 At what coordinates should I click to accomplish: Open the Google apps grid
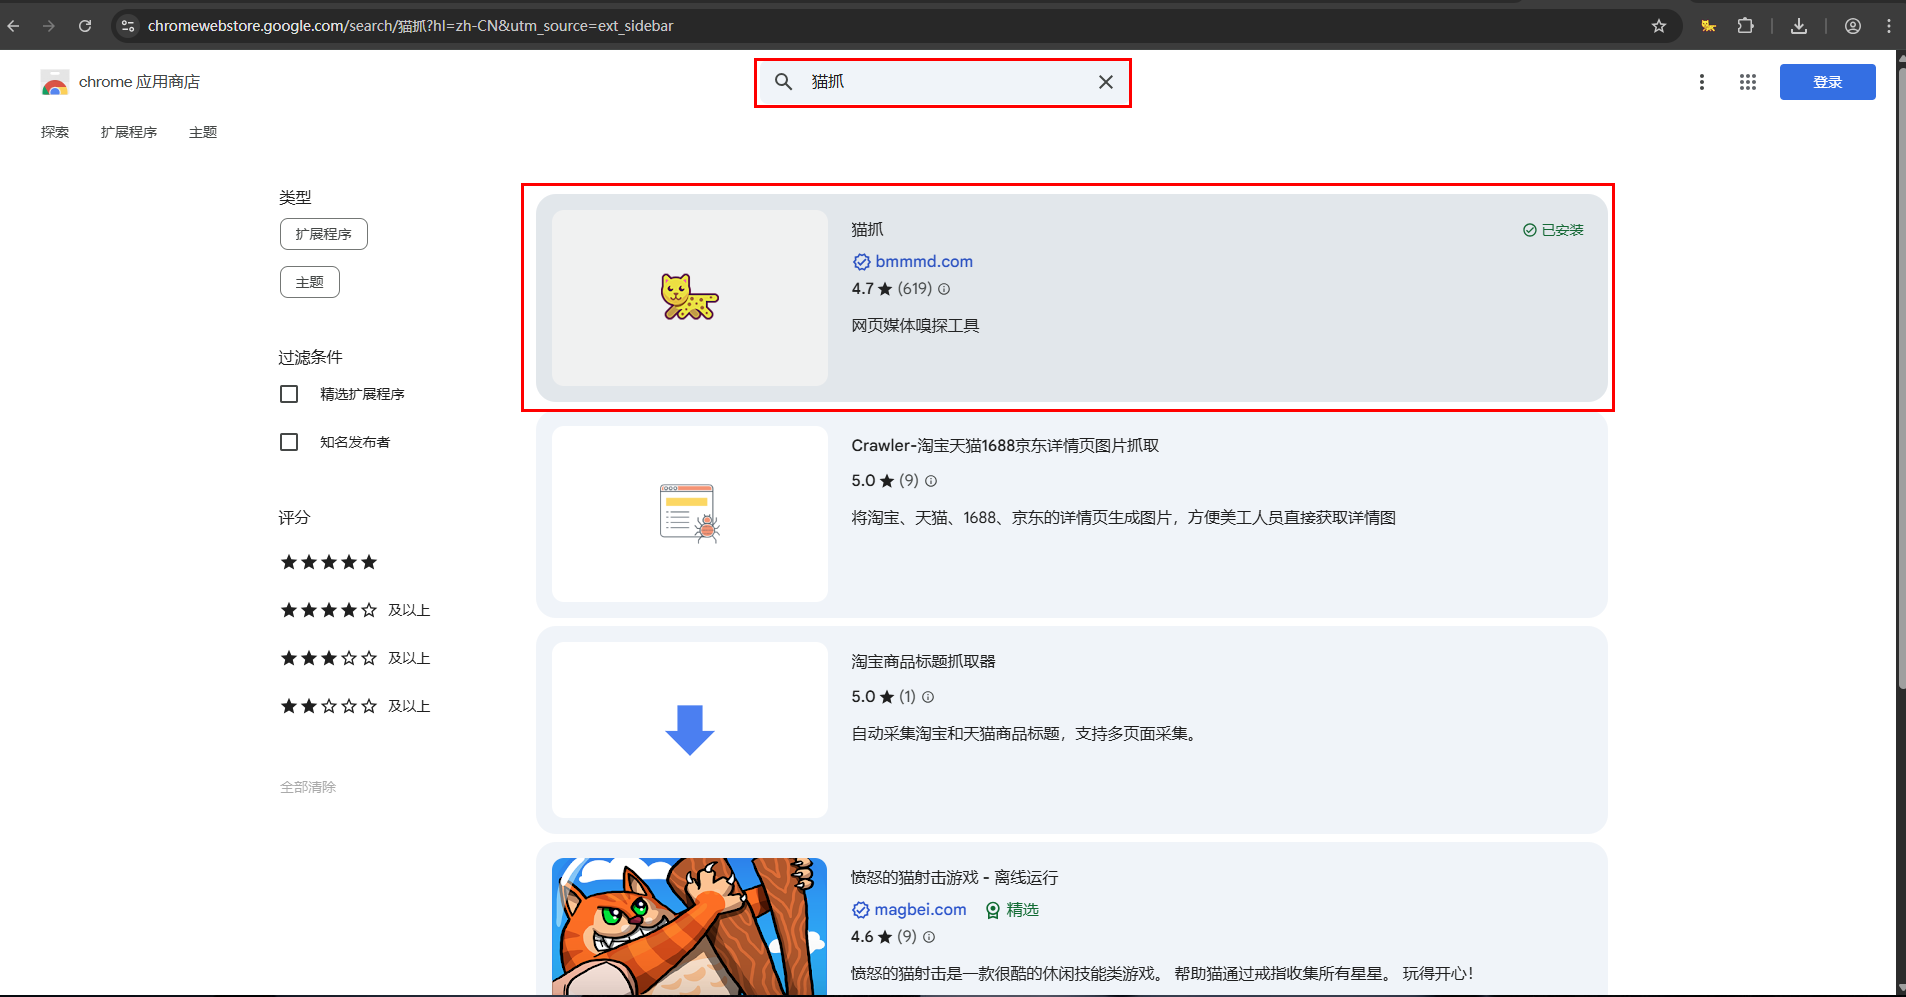pos(1748,82)
